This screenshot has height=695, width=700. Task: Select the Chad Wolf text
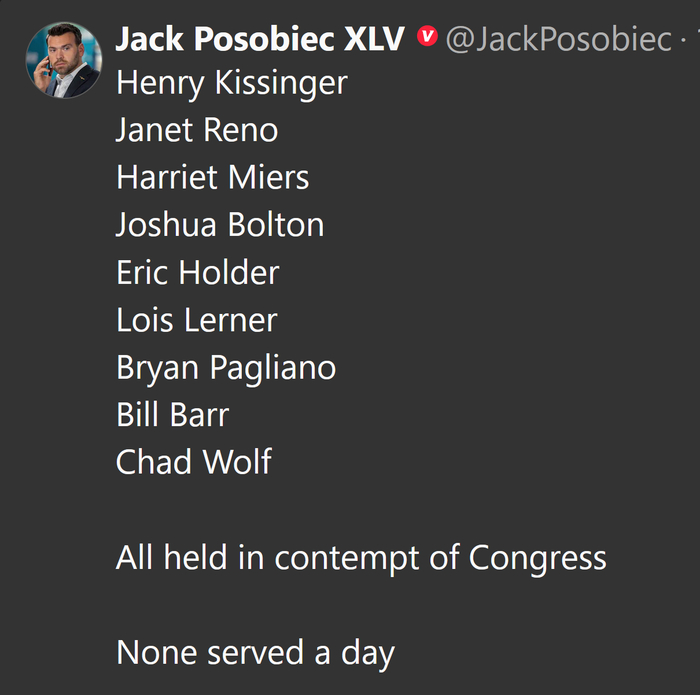194,462
